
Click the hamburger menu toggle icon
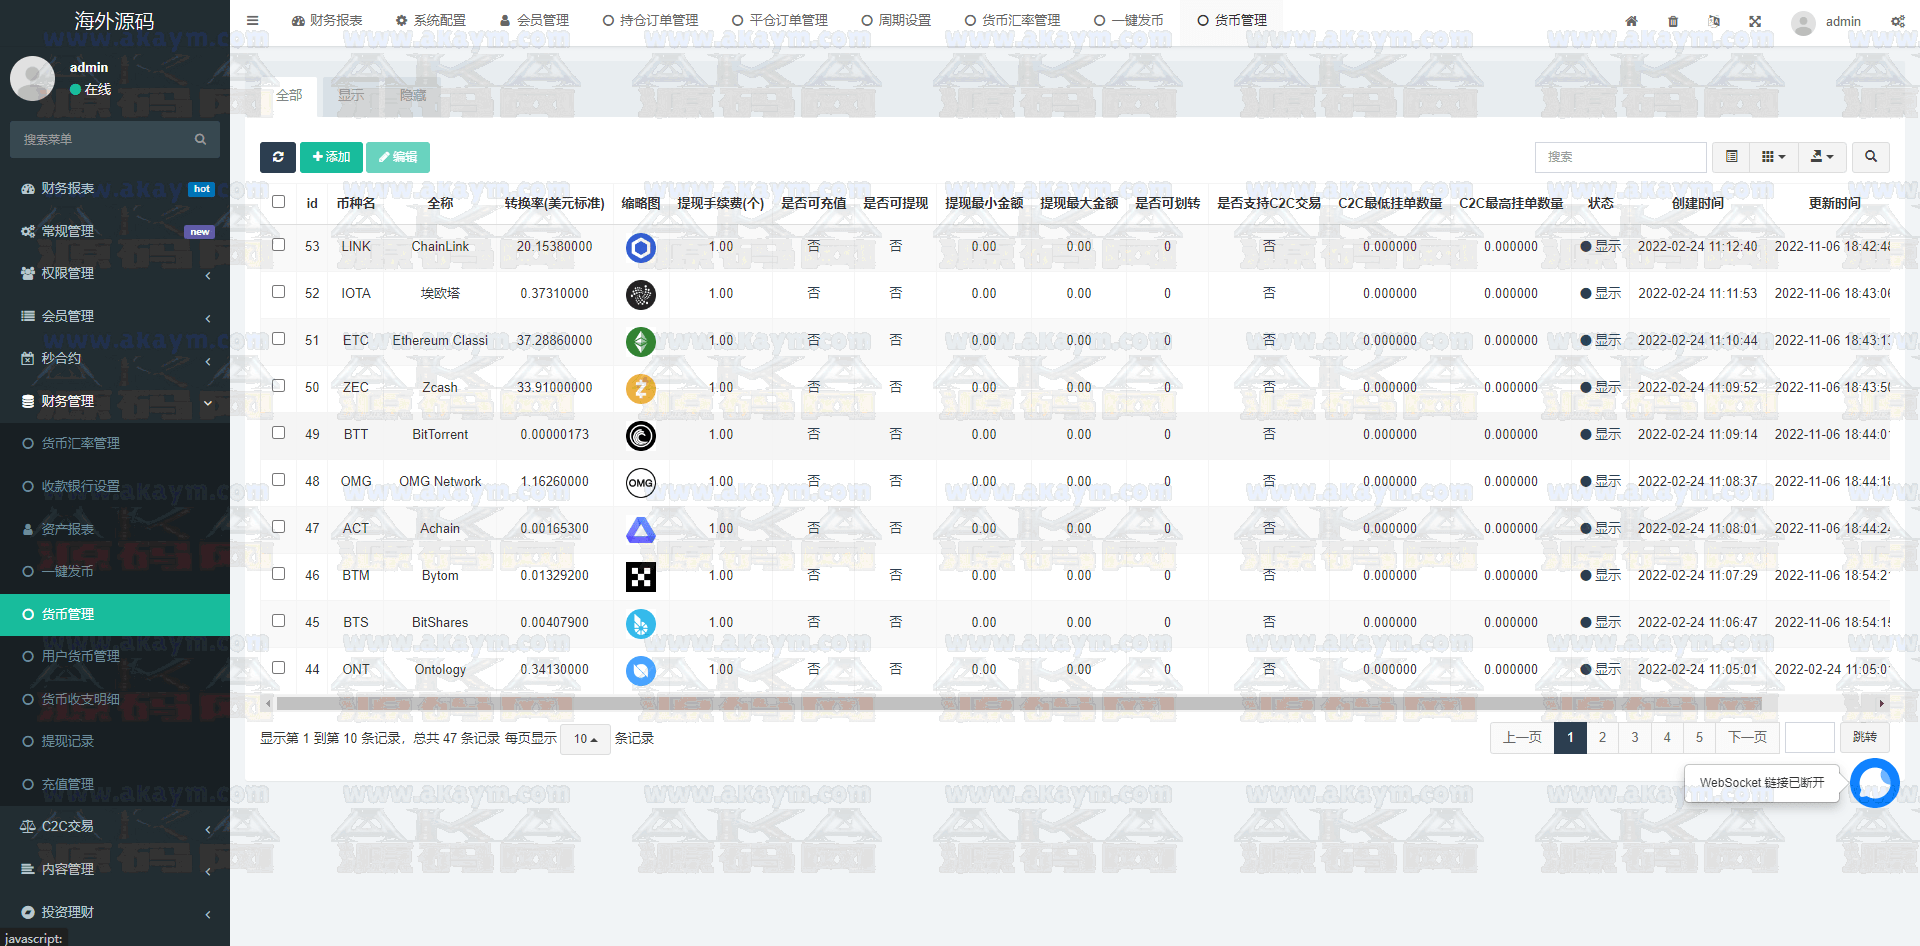point(252,20)
